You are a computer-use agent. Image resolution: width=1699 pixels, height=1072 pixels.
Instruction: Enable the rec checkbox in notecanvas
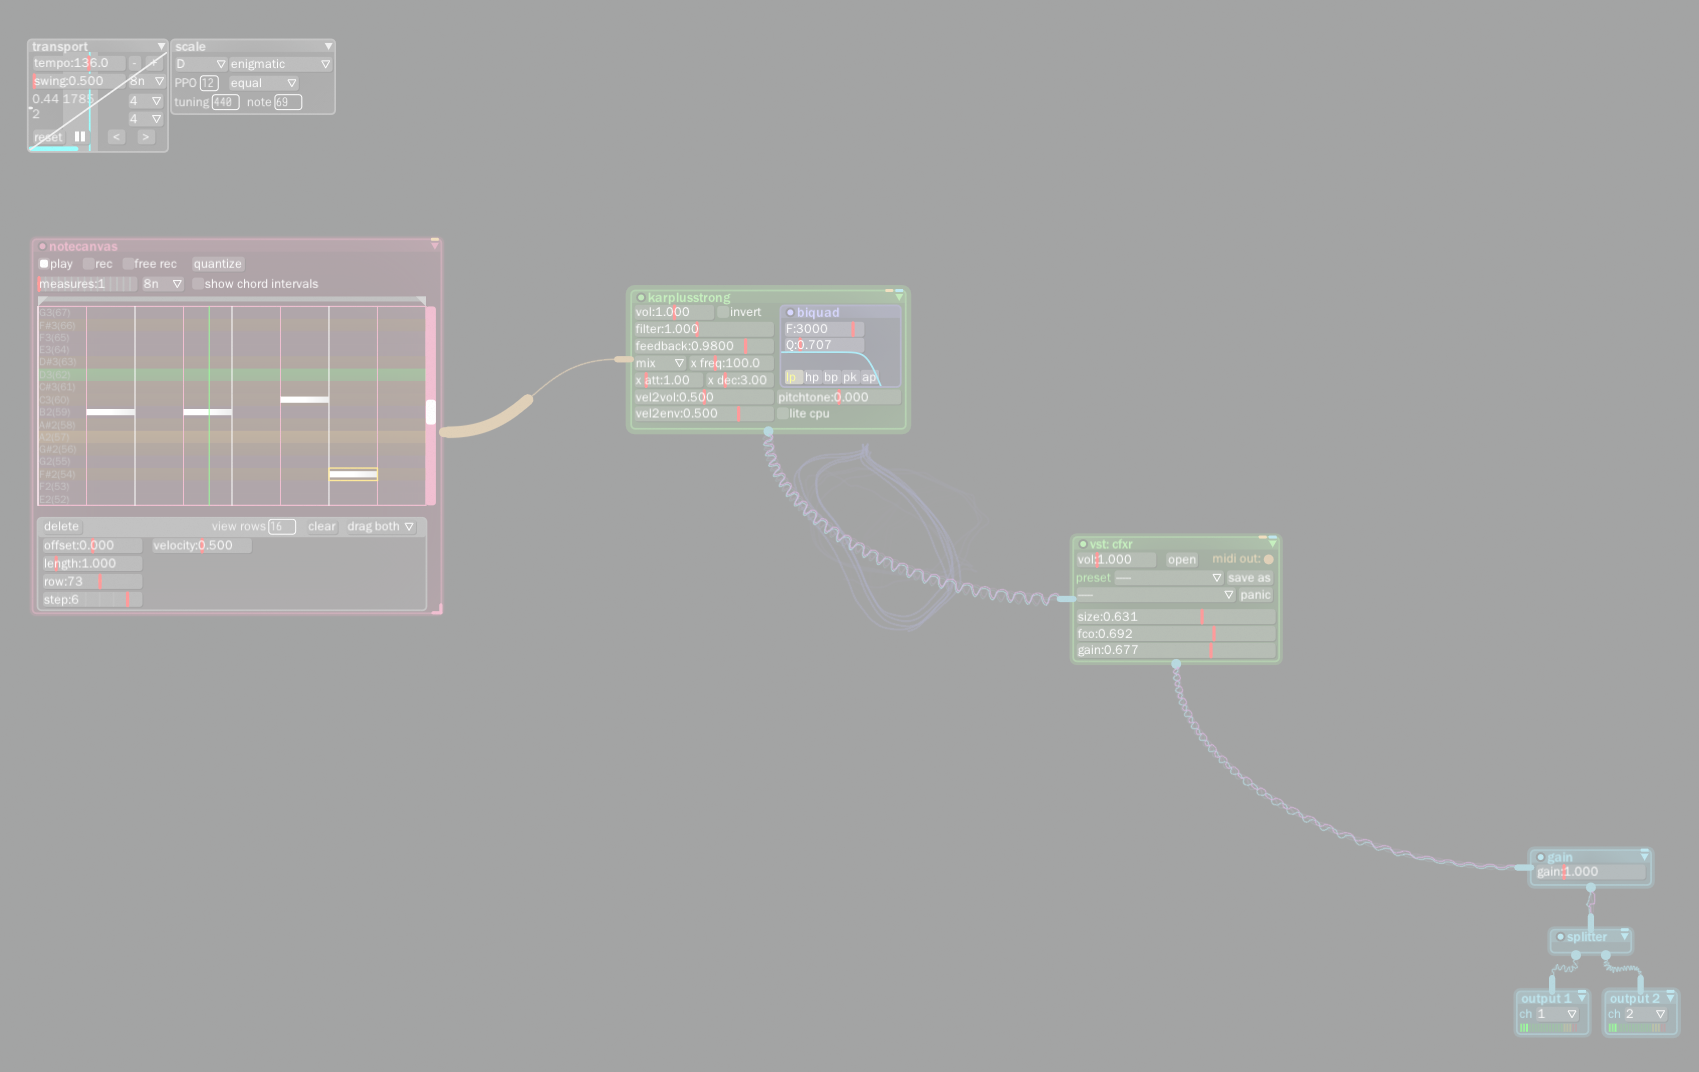pos(88,264)
